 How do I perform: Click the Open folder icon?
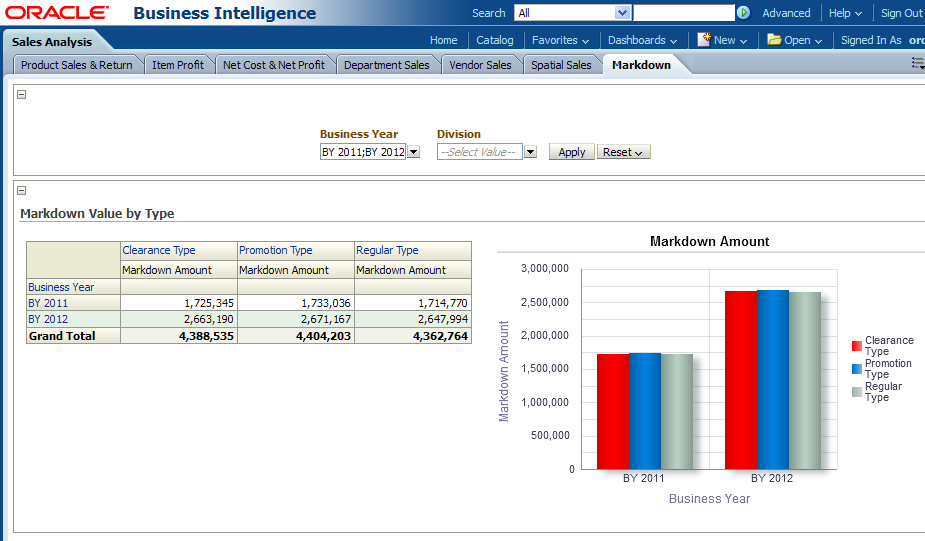click(774, 40)
